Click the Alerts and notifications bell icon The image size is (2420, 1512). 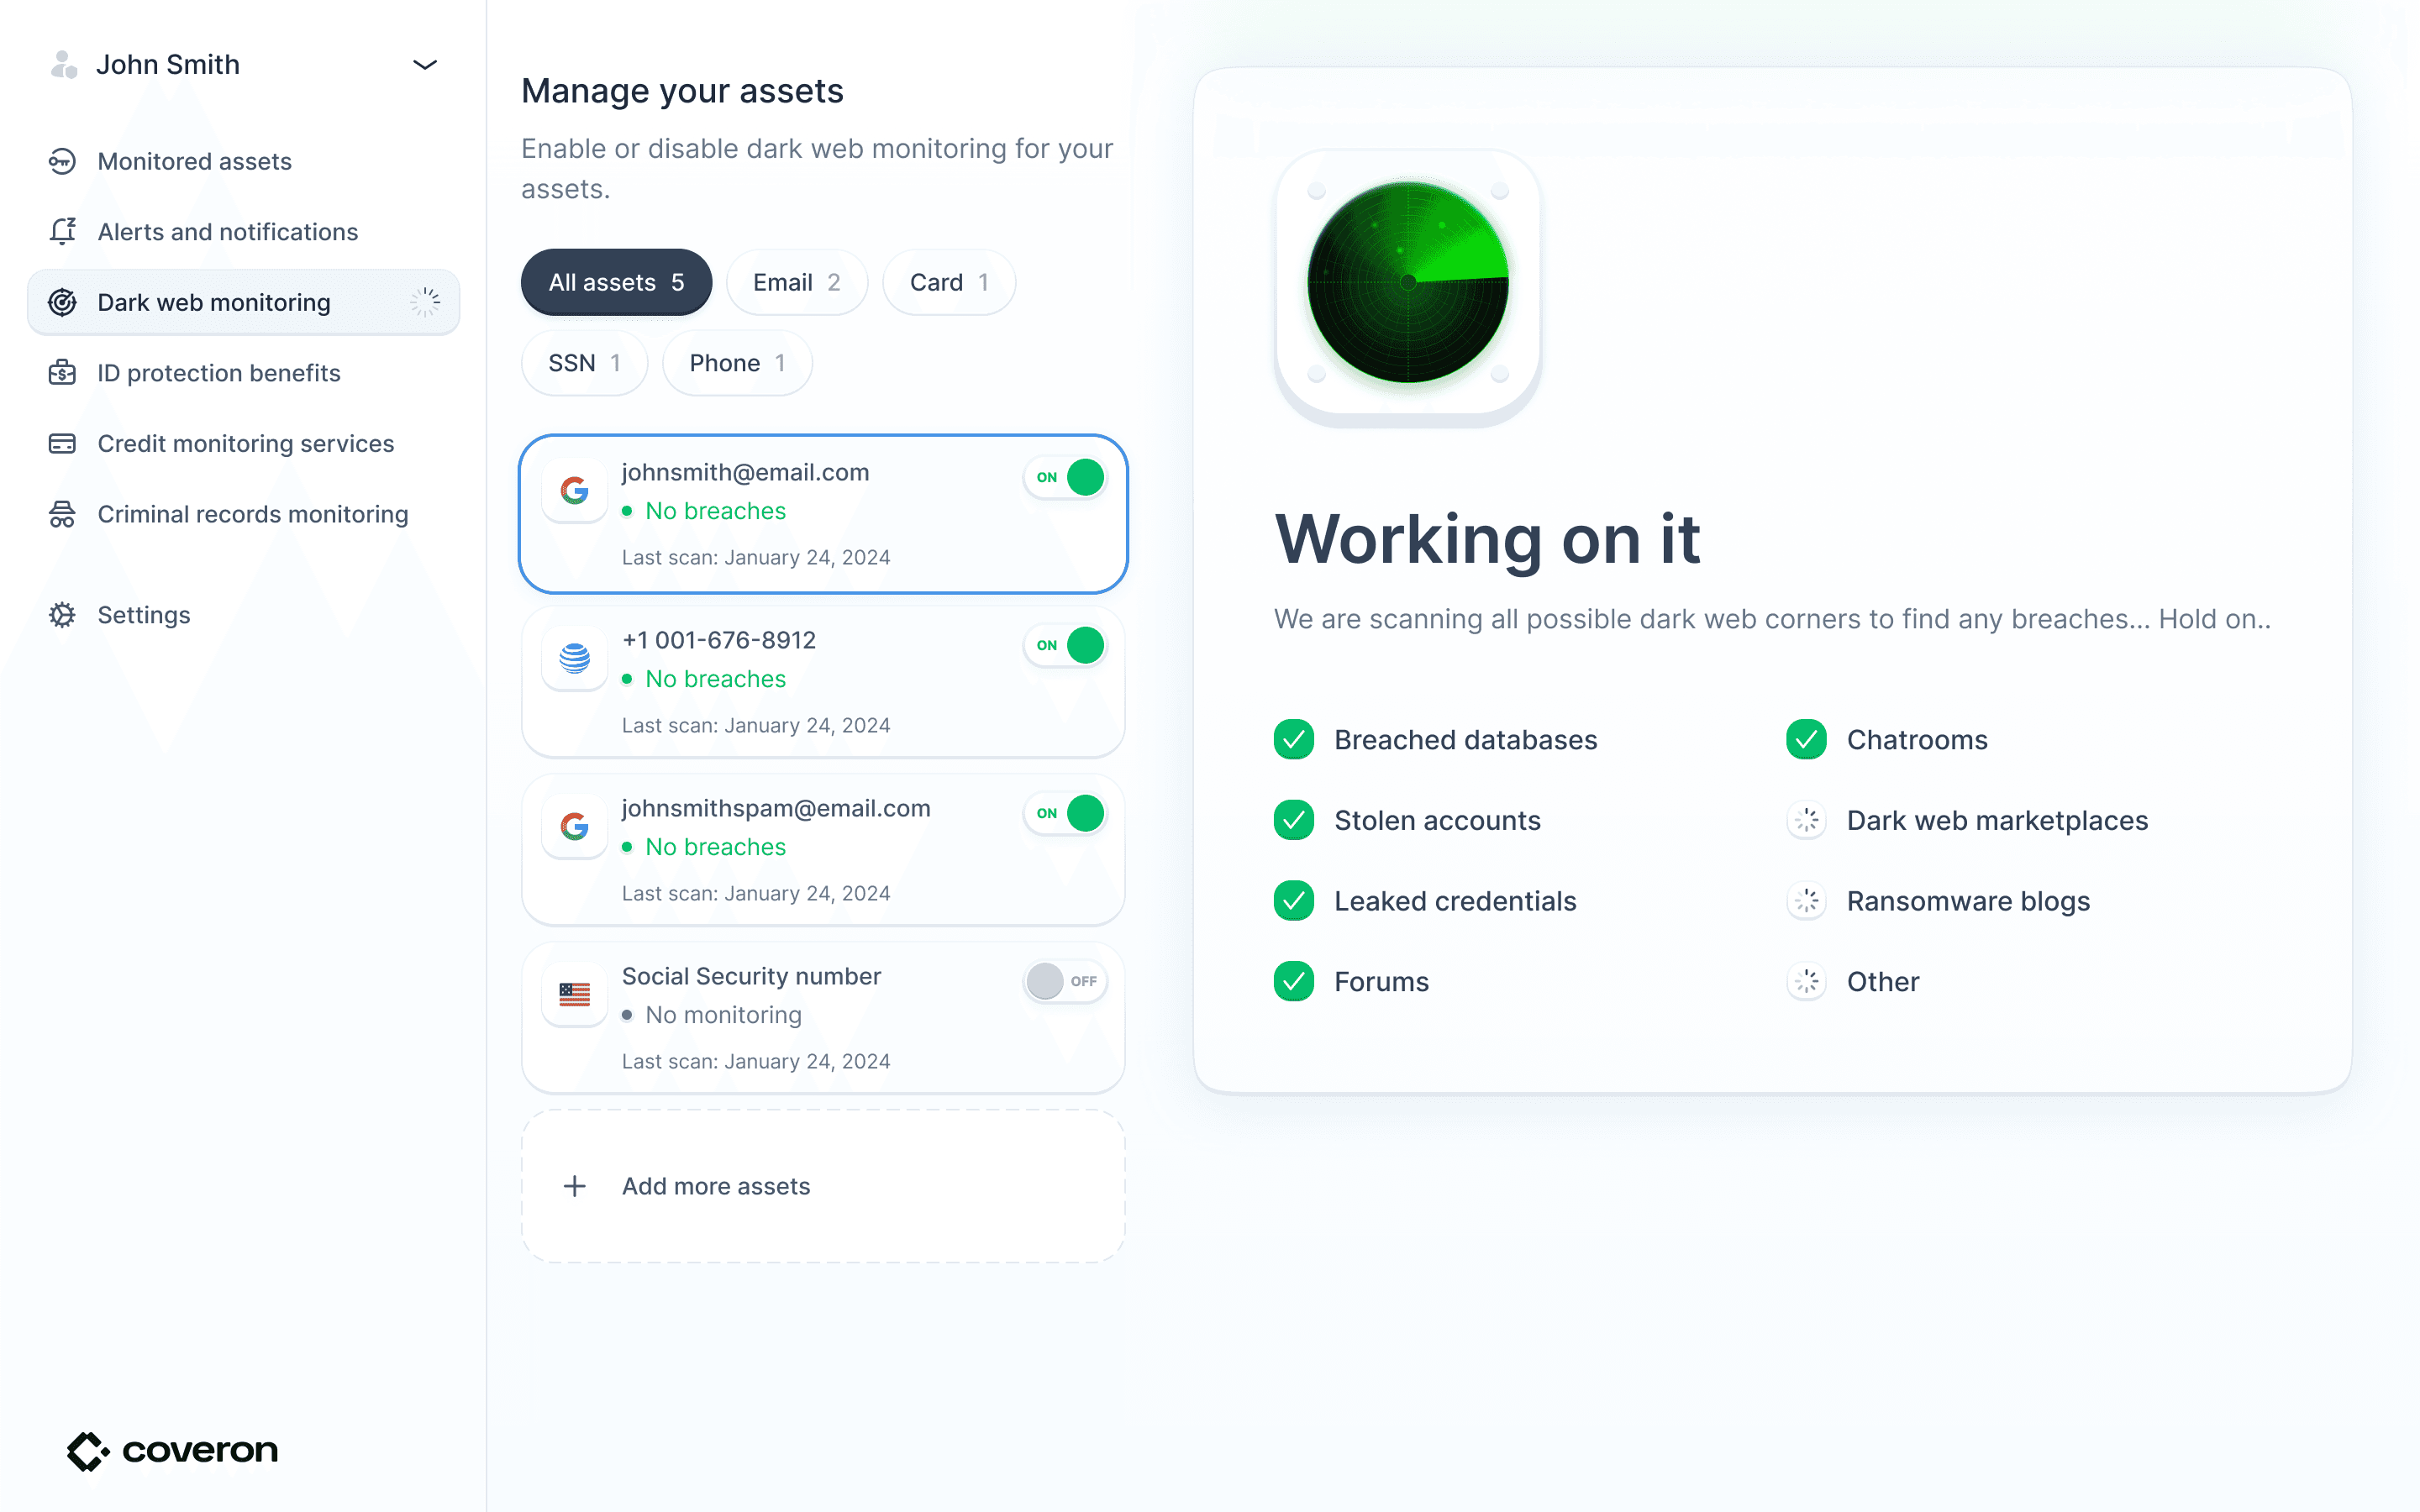(62, 232)
